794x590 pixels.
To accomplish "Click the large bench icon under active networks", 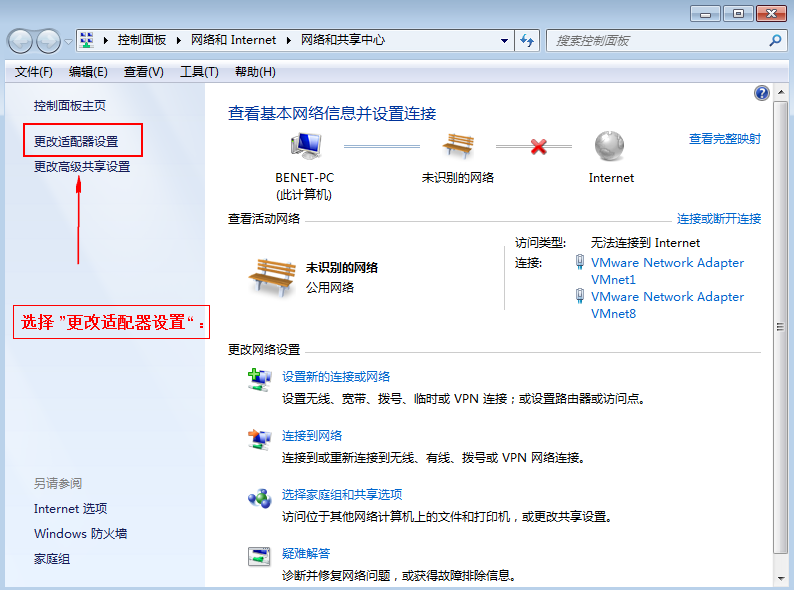I will click(x=272, y=277).
